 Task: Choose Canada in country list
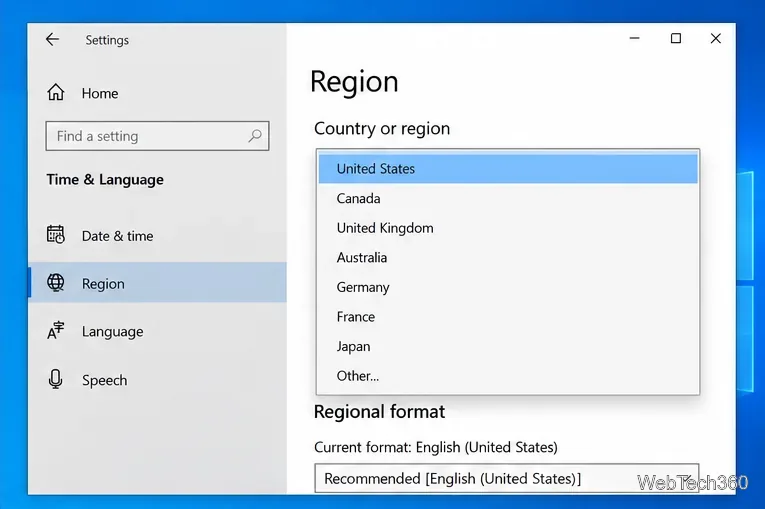508,199
